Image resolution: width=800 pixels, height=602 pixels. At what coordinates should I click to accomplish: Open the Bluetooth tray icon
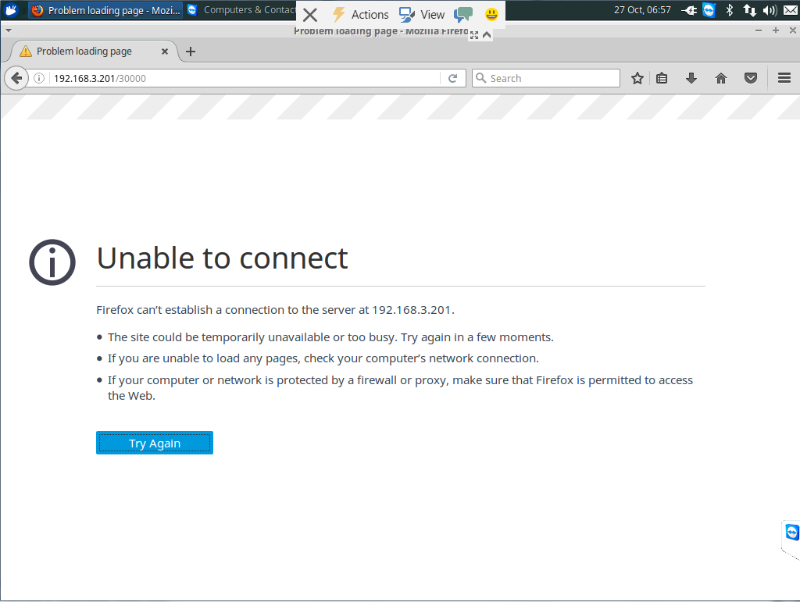(730, 10)
